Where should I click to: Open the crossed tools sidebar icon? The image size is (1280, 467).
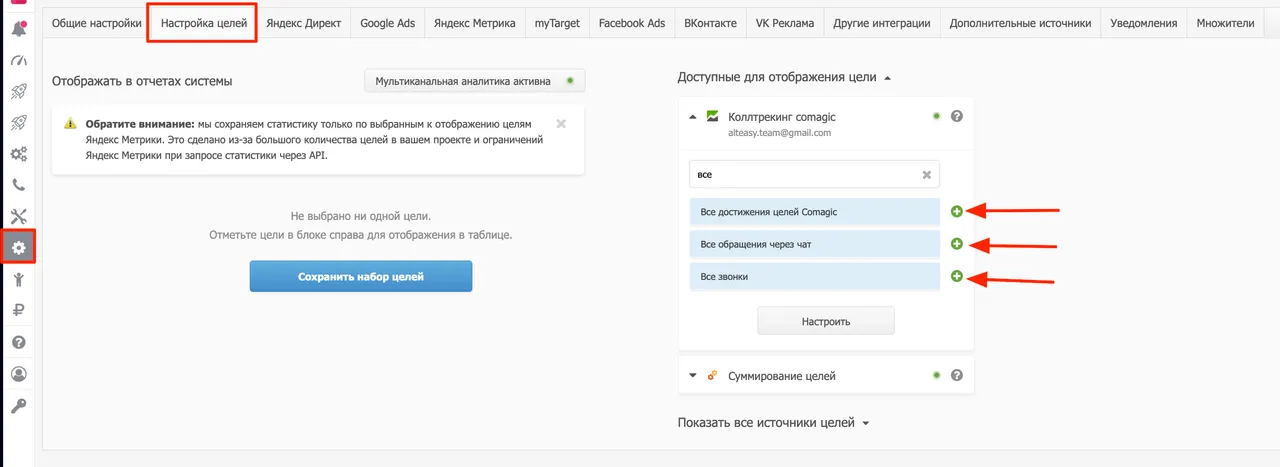[18, 216]
